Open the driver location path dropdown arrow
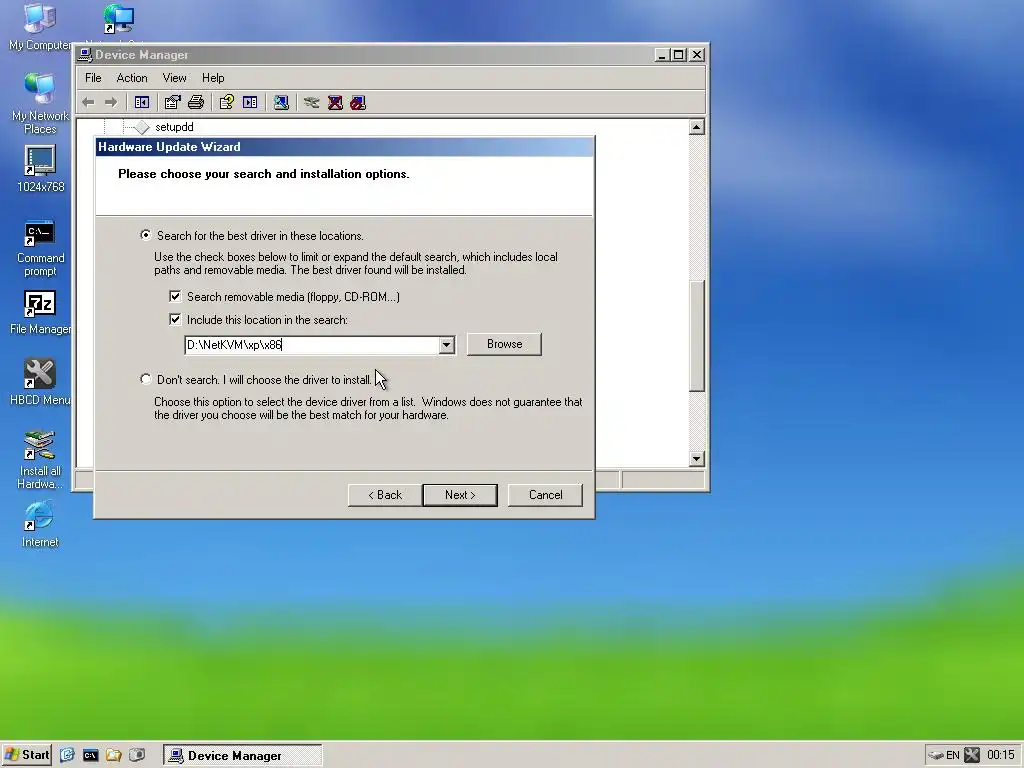Screen dimensions: 1024x768 click(447, 345)
